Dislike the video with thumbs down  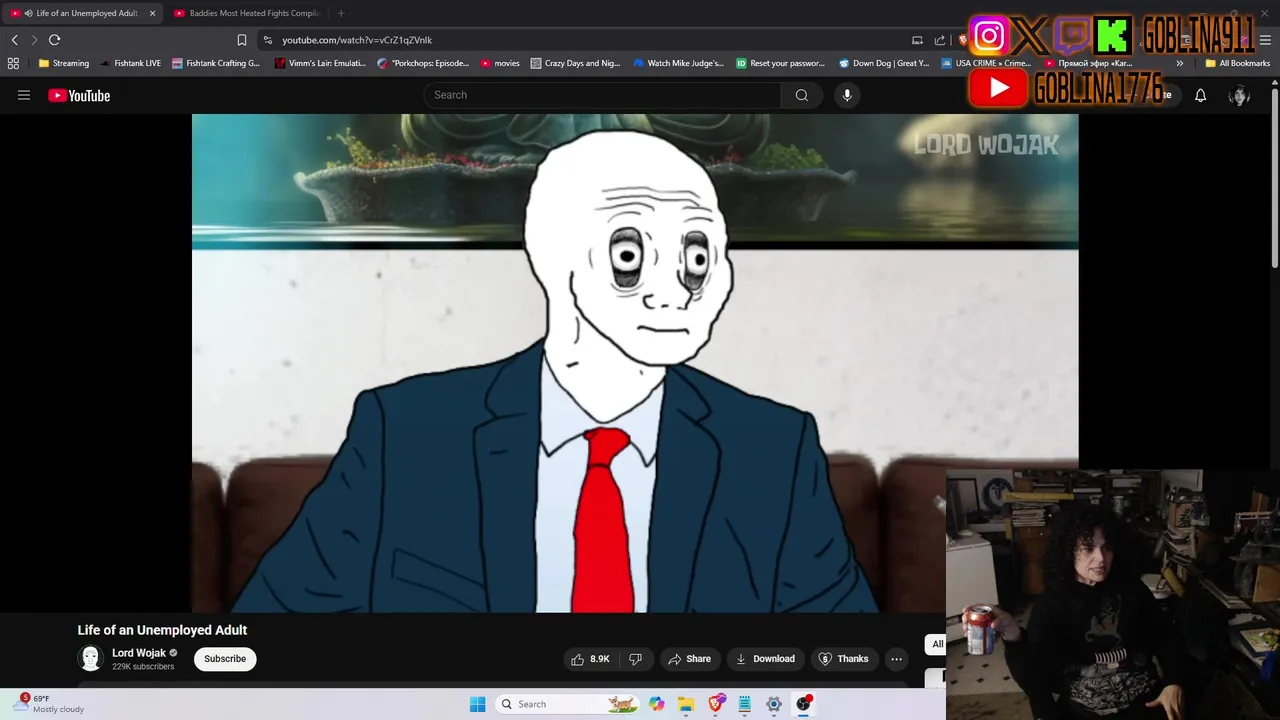point(635,659)
